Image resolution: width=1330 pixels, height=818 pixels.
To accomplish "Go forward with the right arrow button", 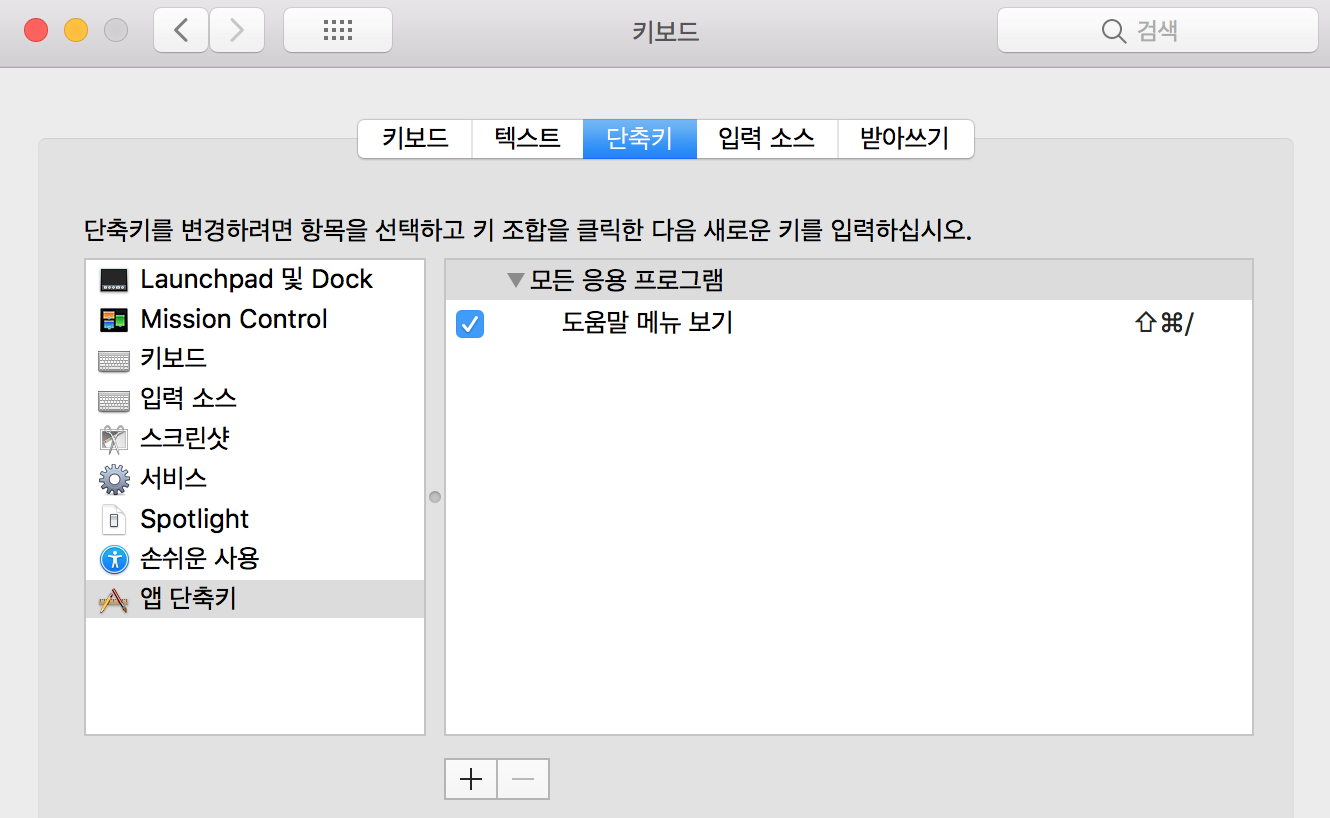I will [237, 30].
